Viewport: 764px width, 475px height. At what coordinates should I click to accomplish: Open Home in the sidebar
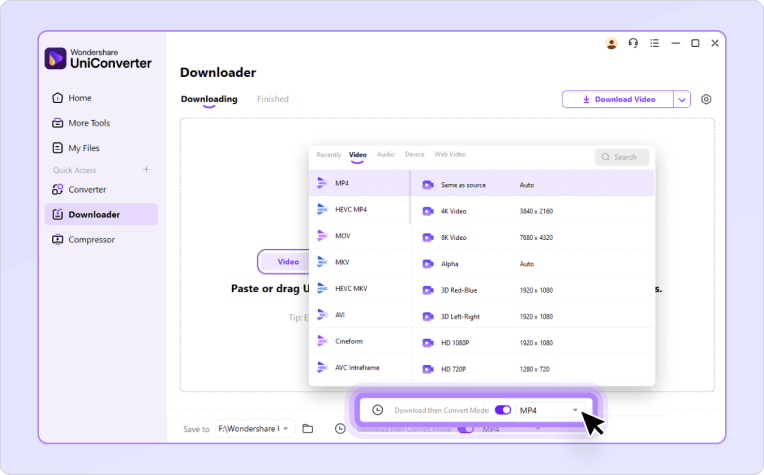(79, 98)
